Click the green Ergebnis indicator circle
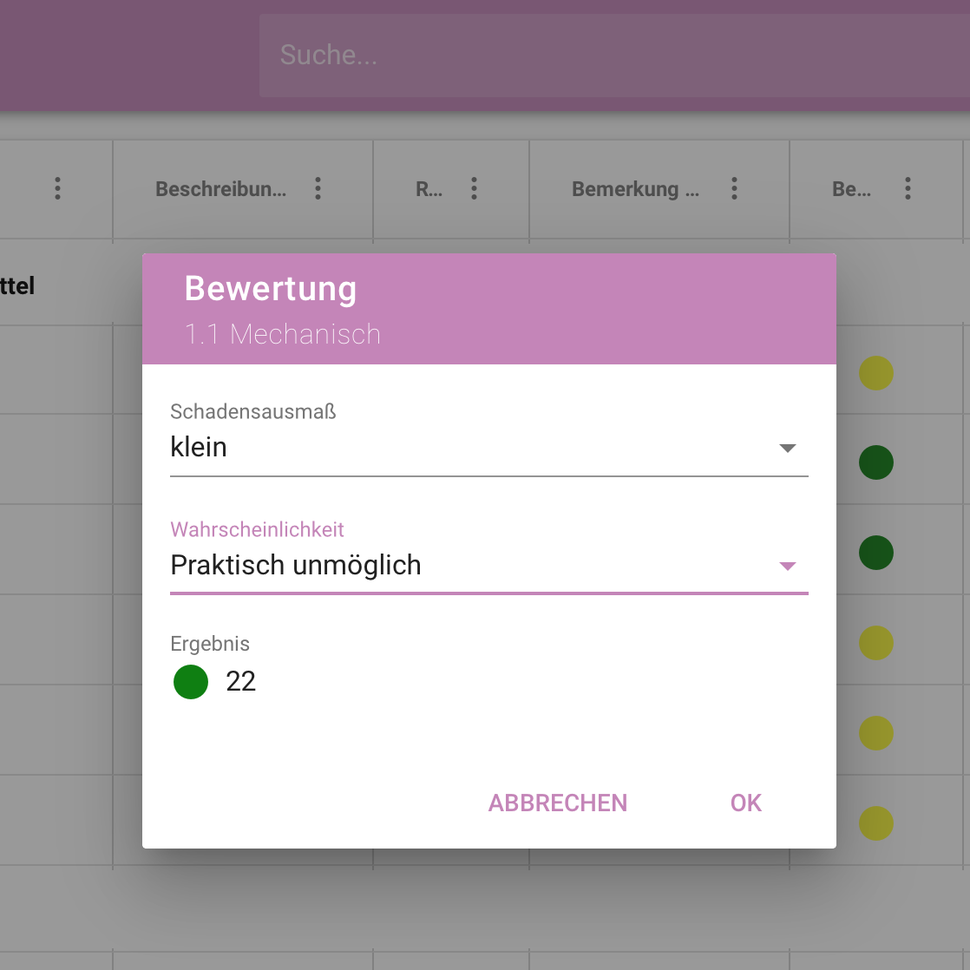Viewport: 970px width, 970px height. [191, 682]
